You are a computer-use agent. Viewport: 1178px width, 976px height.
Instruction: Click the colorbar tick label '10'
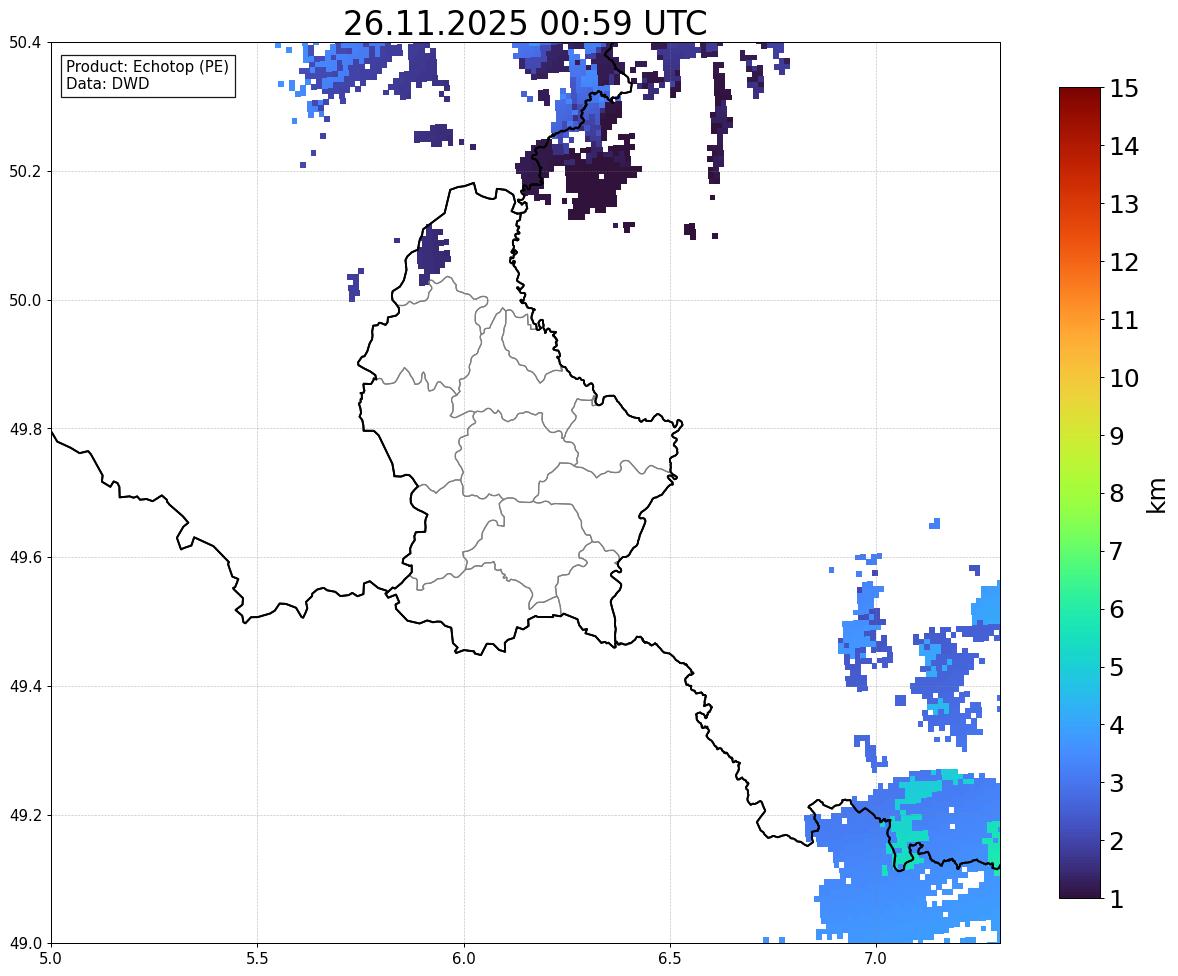(x=1124, y=378)
